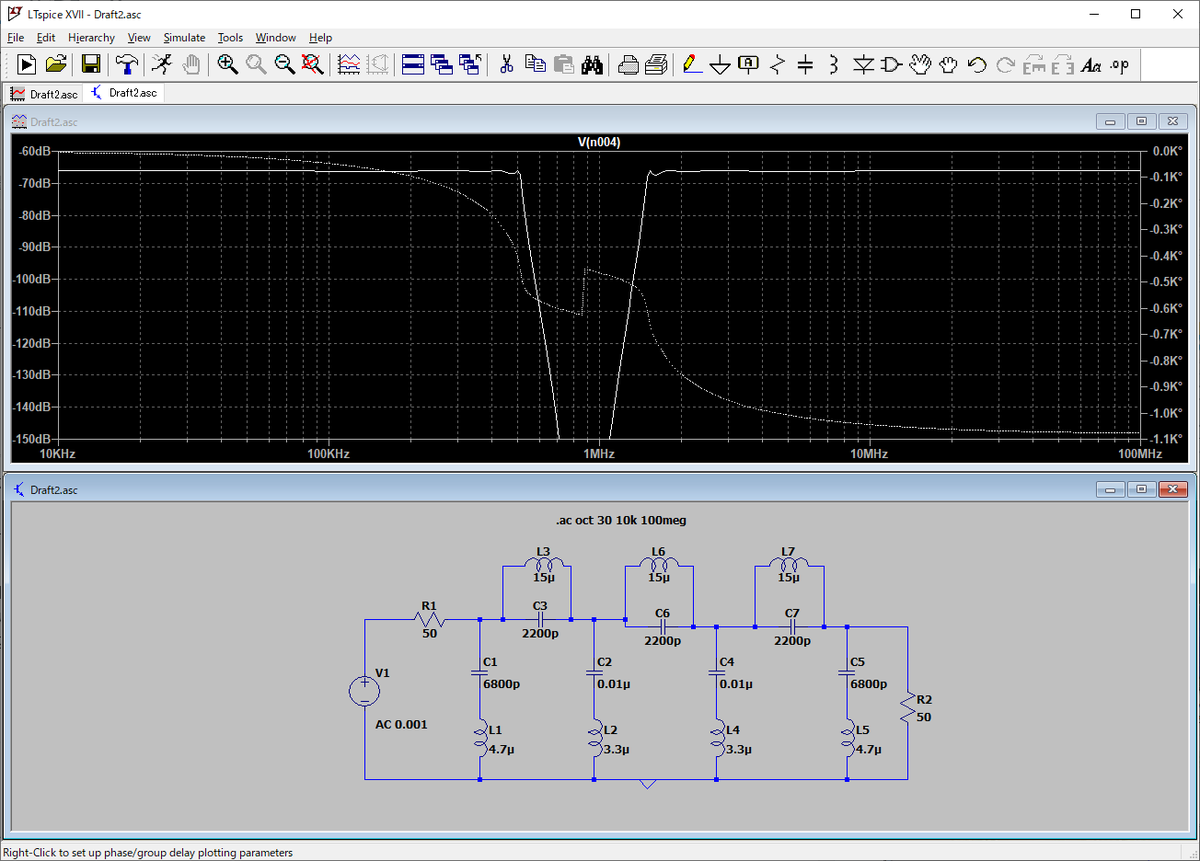This screenshot has width=1200, height=861.
Task: Open the Help menu
Action: 320,37
